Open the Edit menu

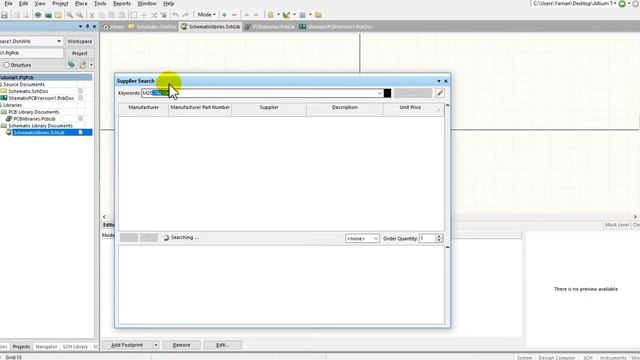[24, 3]
